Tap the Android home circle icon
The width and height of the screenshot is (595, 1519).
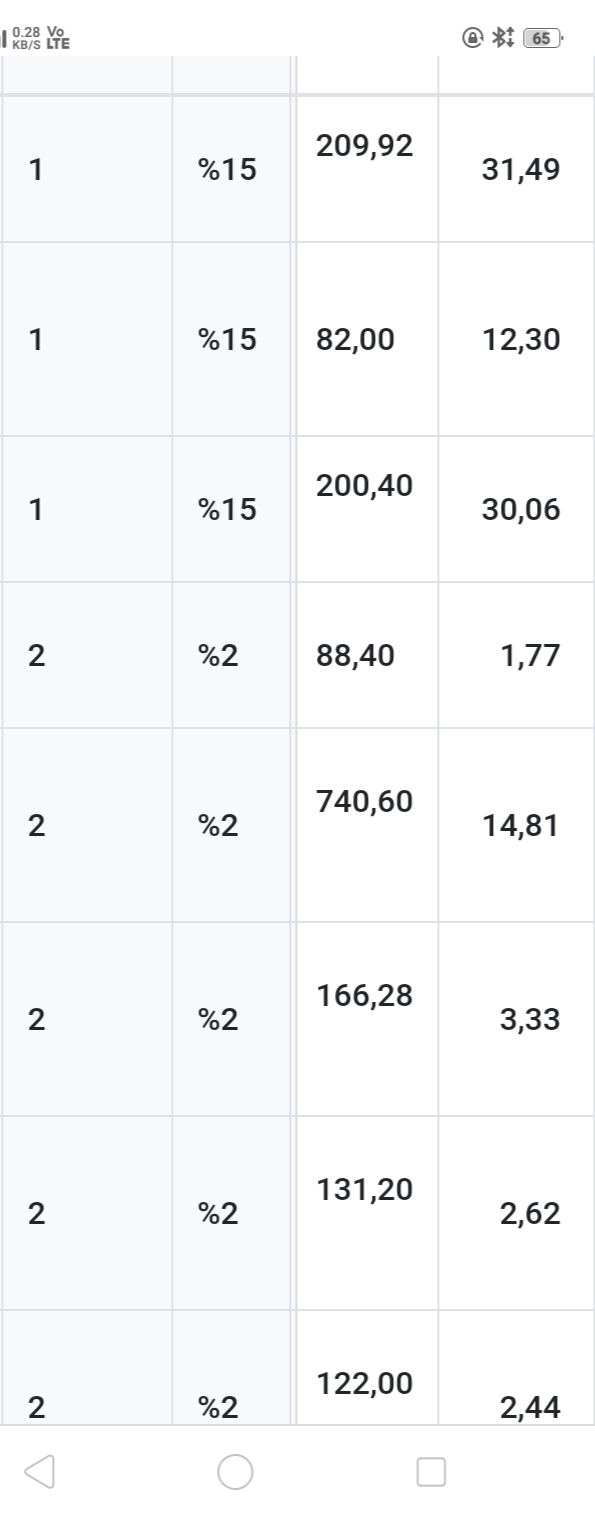pyautogui.click(x=235, y=1471)
